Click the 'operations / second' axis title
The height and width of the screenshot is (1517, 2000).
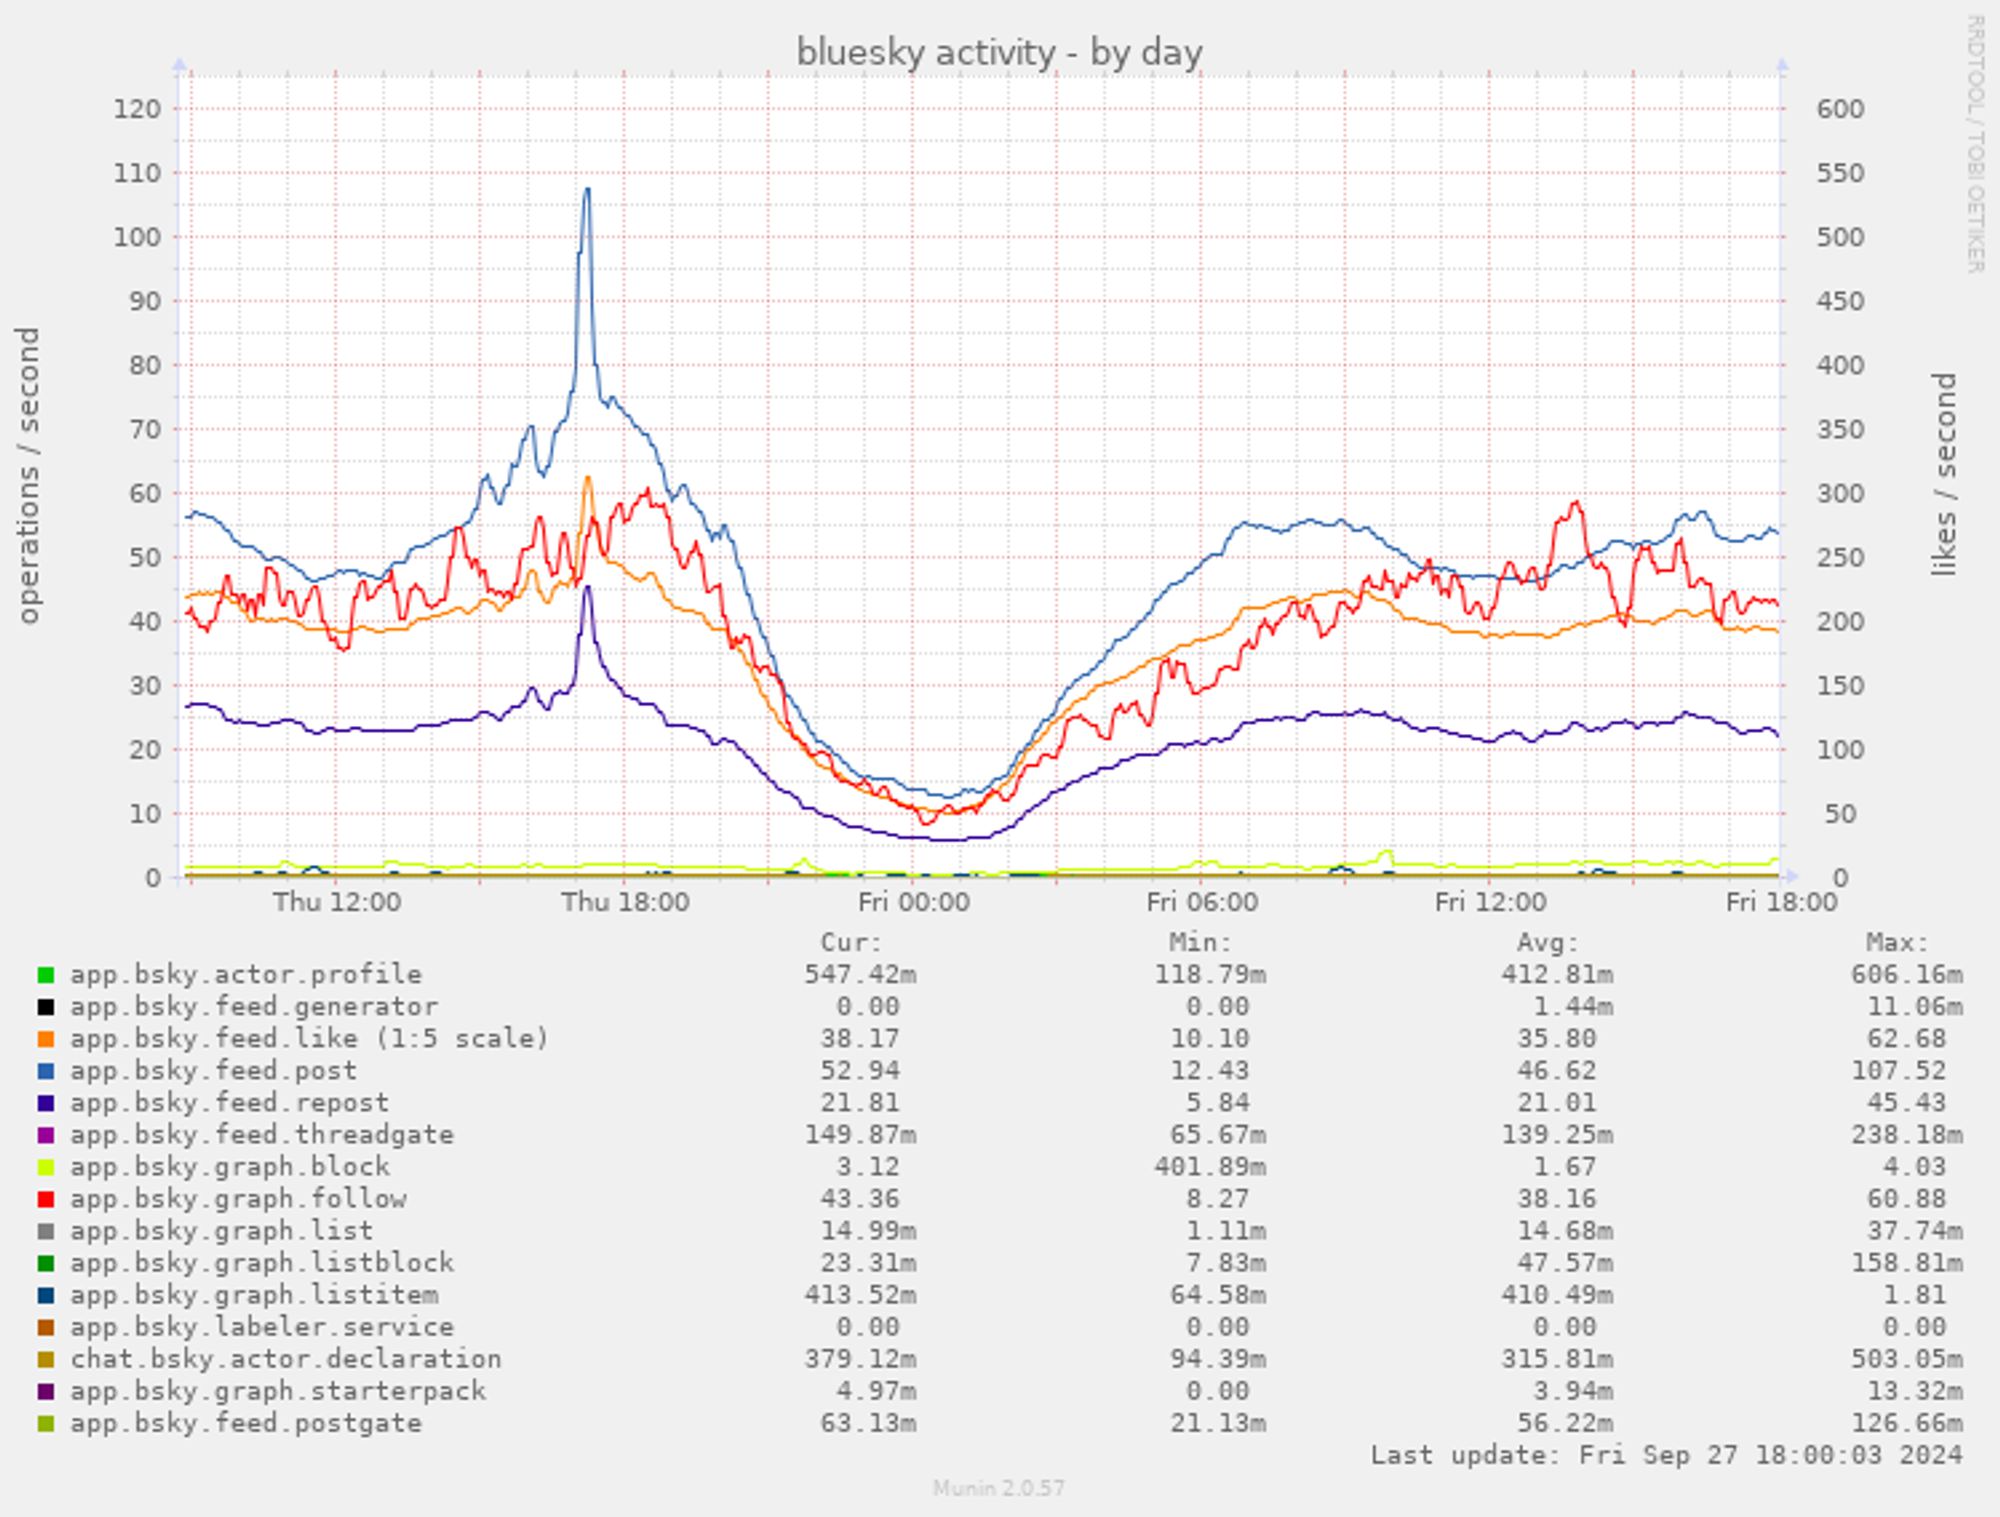click(28, 475)
